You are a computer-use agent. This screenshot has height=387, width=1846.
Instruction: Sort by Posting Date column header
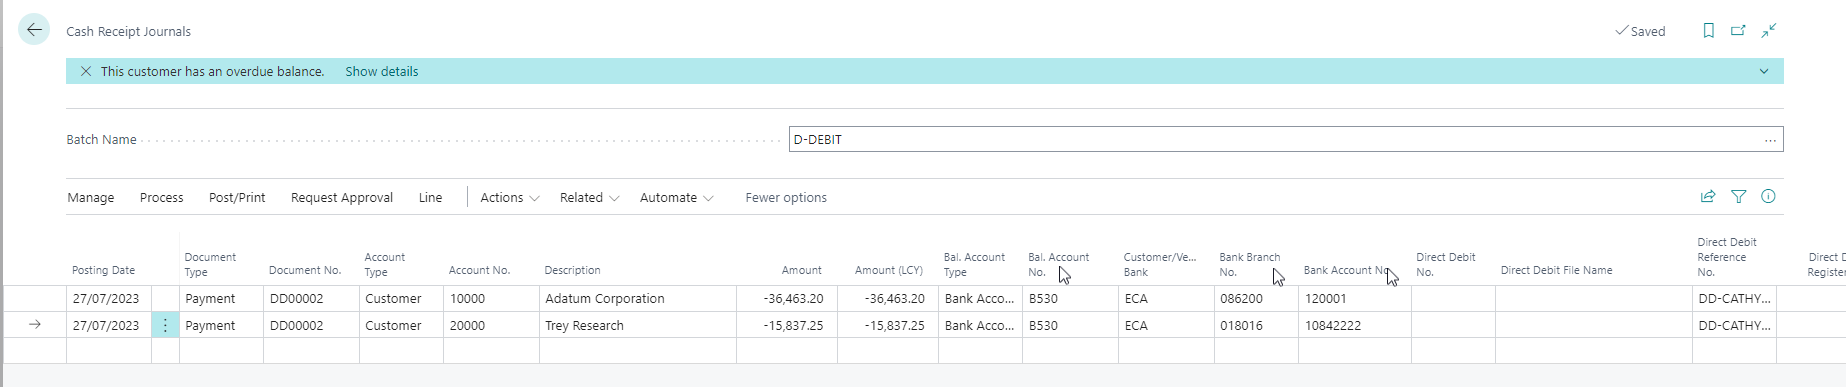103,271
